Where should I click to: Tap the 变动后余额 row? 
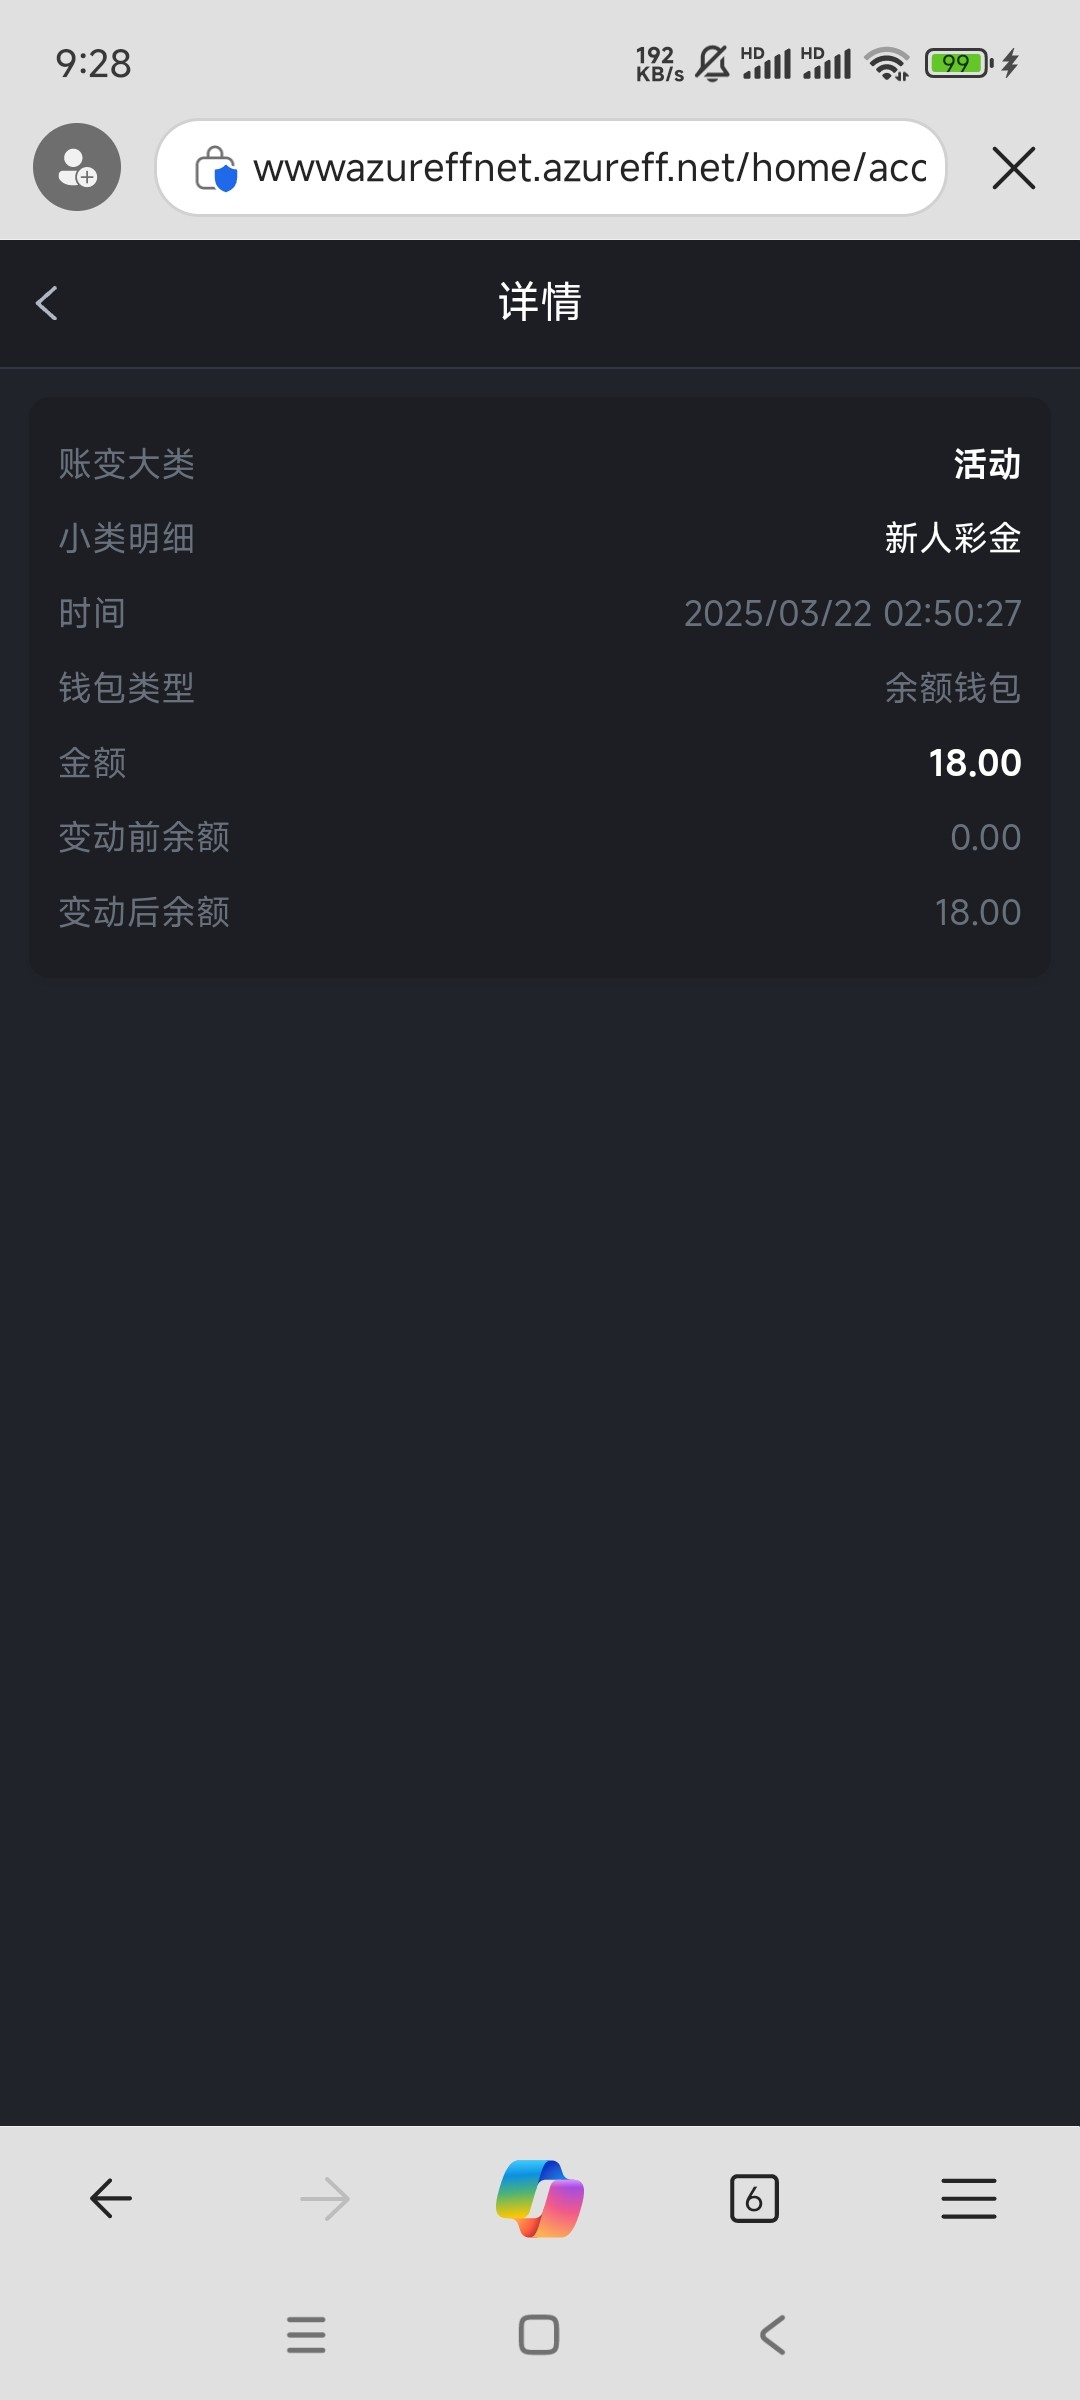coord(540,912)
